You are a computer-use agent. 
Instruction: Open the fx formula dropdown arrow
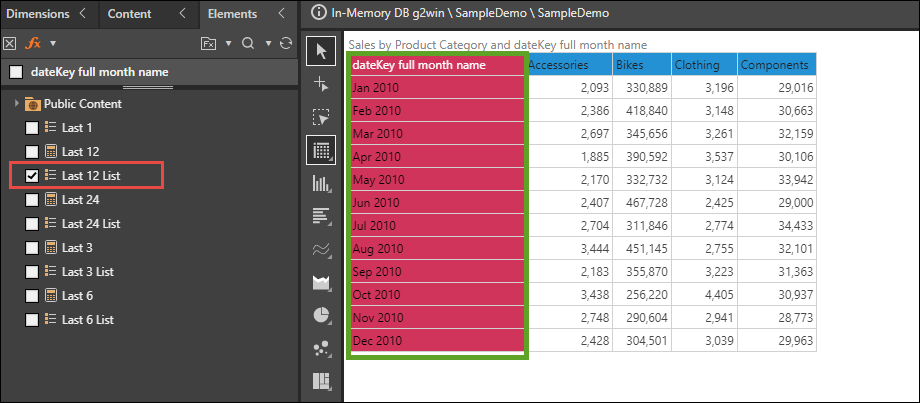click(x=52, y=44)
